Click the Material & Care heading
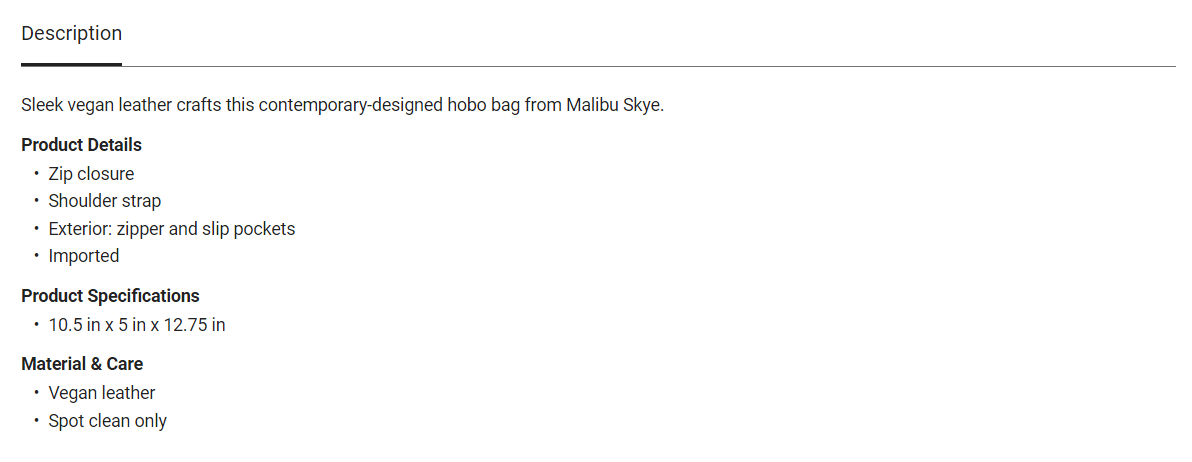 [x=82, y=364]
